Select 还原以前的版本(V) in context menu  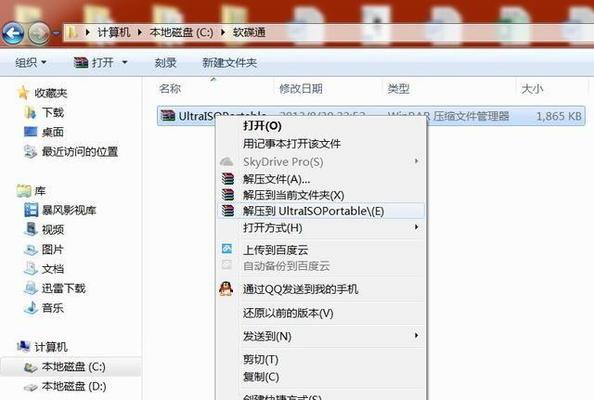288,313
